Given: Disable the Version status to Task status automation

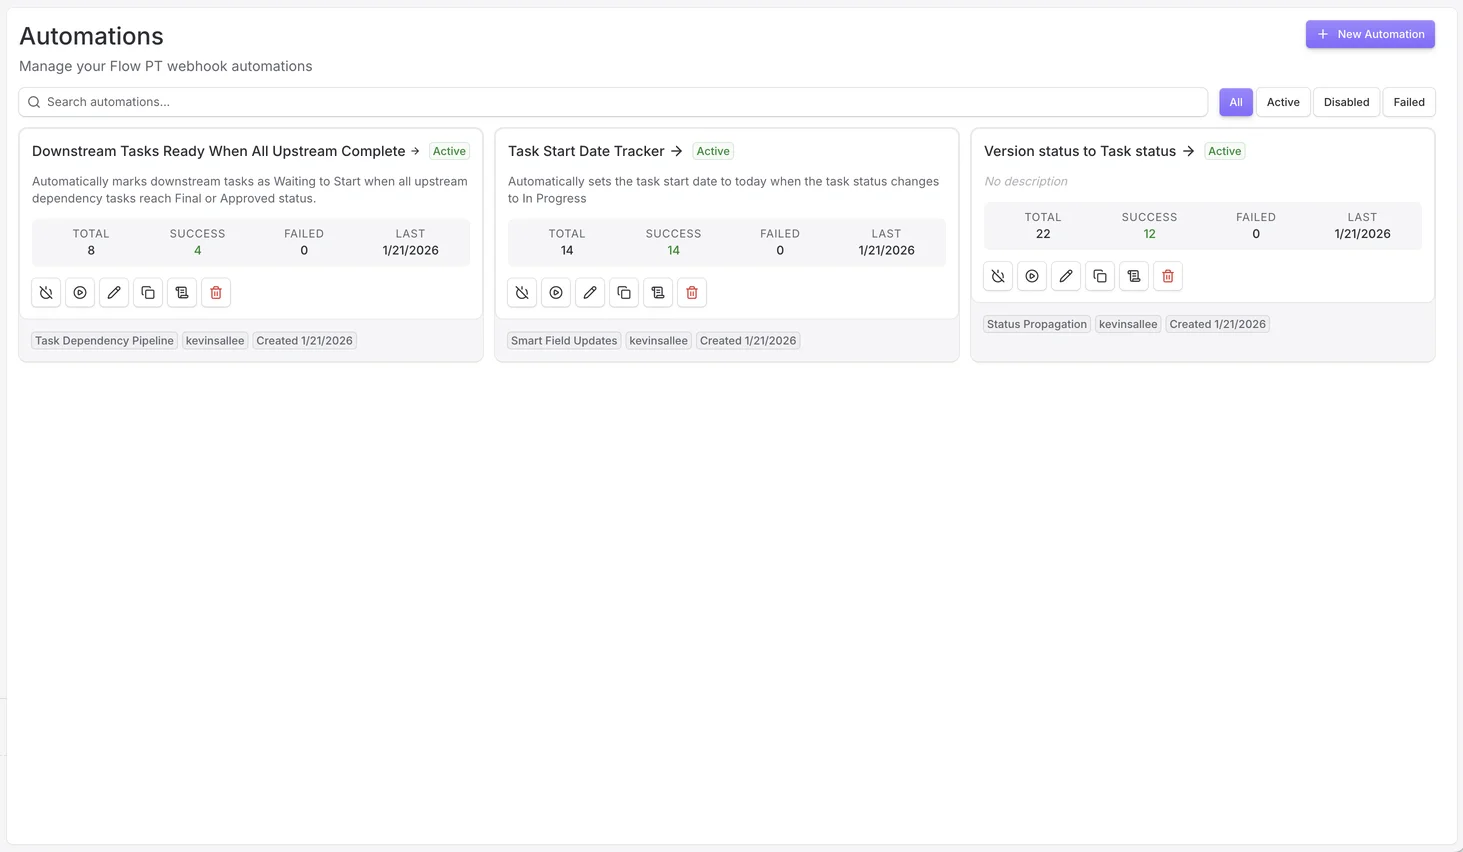Looking at the screenshot, I should (997, 276).
